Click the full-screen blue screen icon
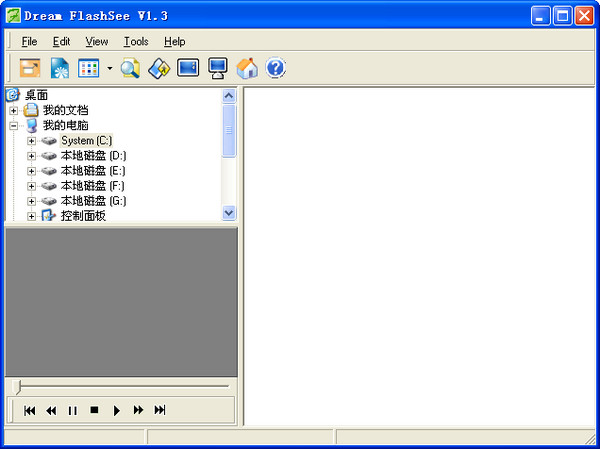Viewport: 600px width, 449px height. pos(188,68)
